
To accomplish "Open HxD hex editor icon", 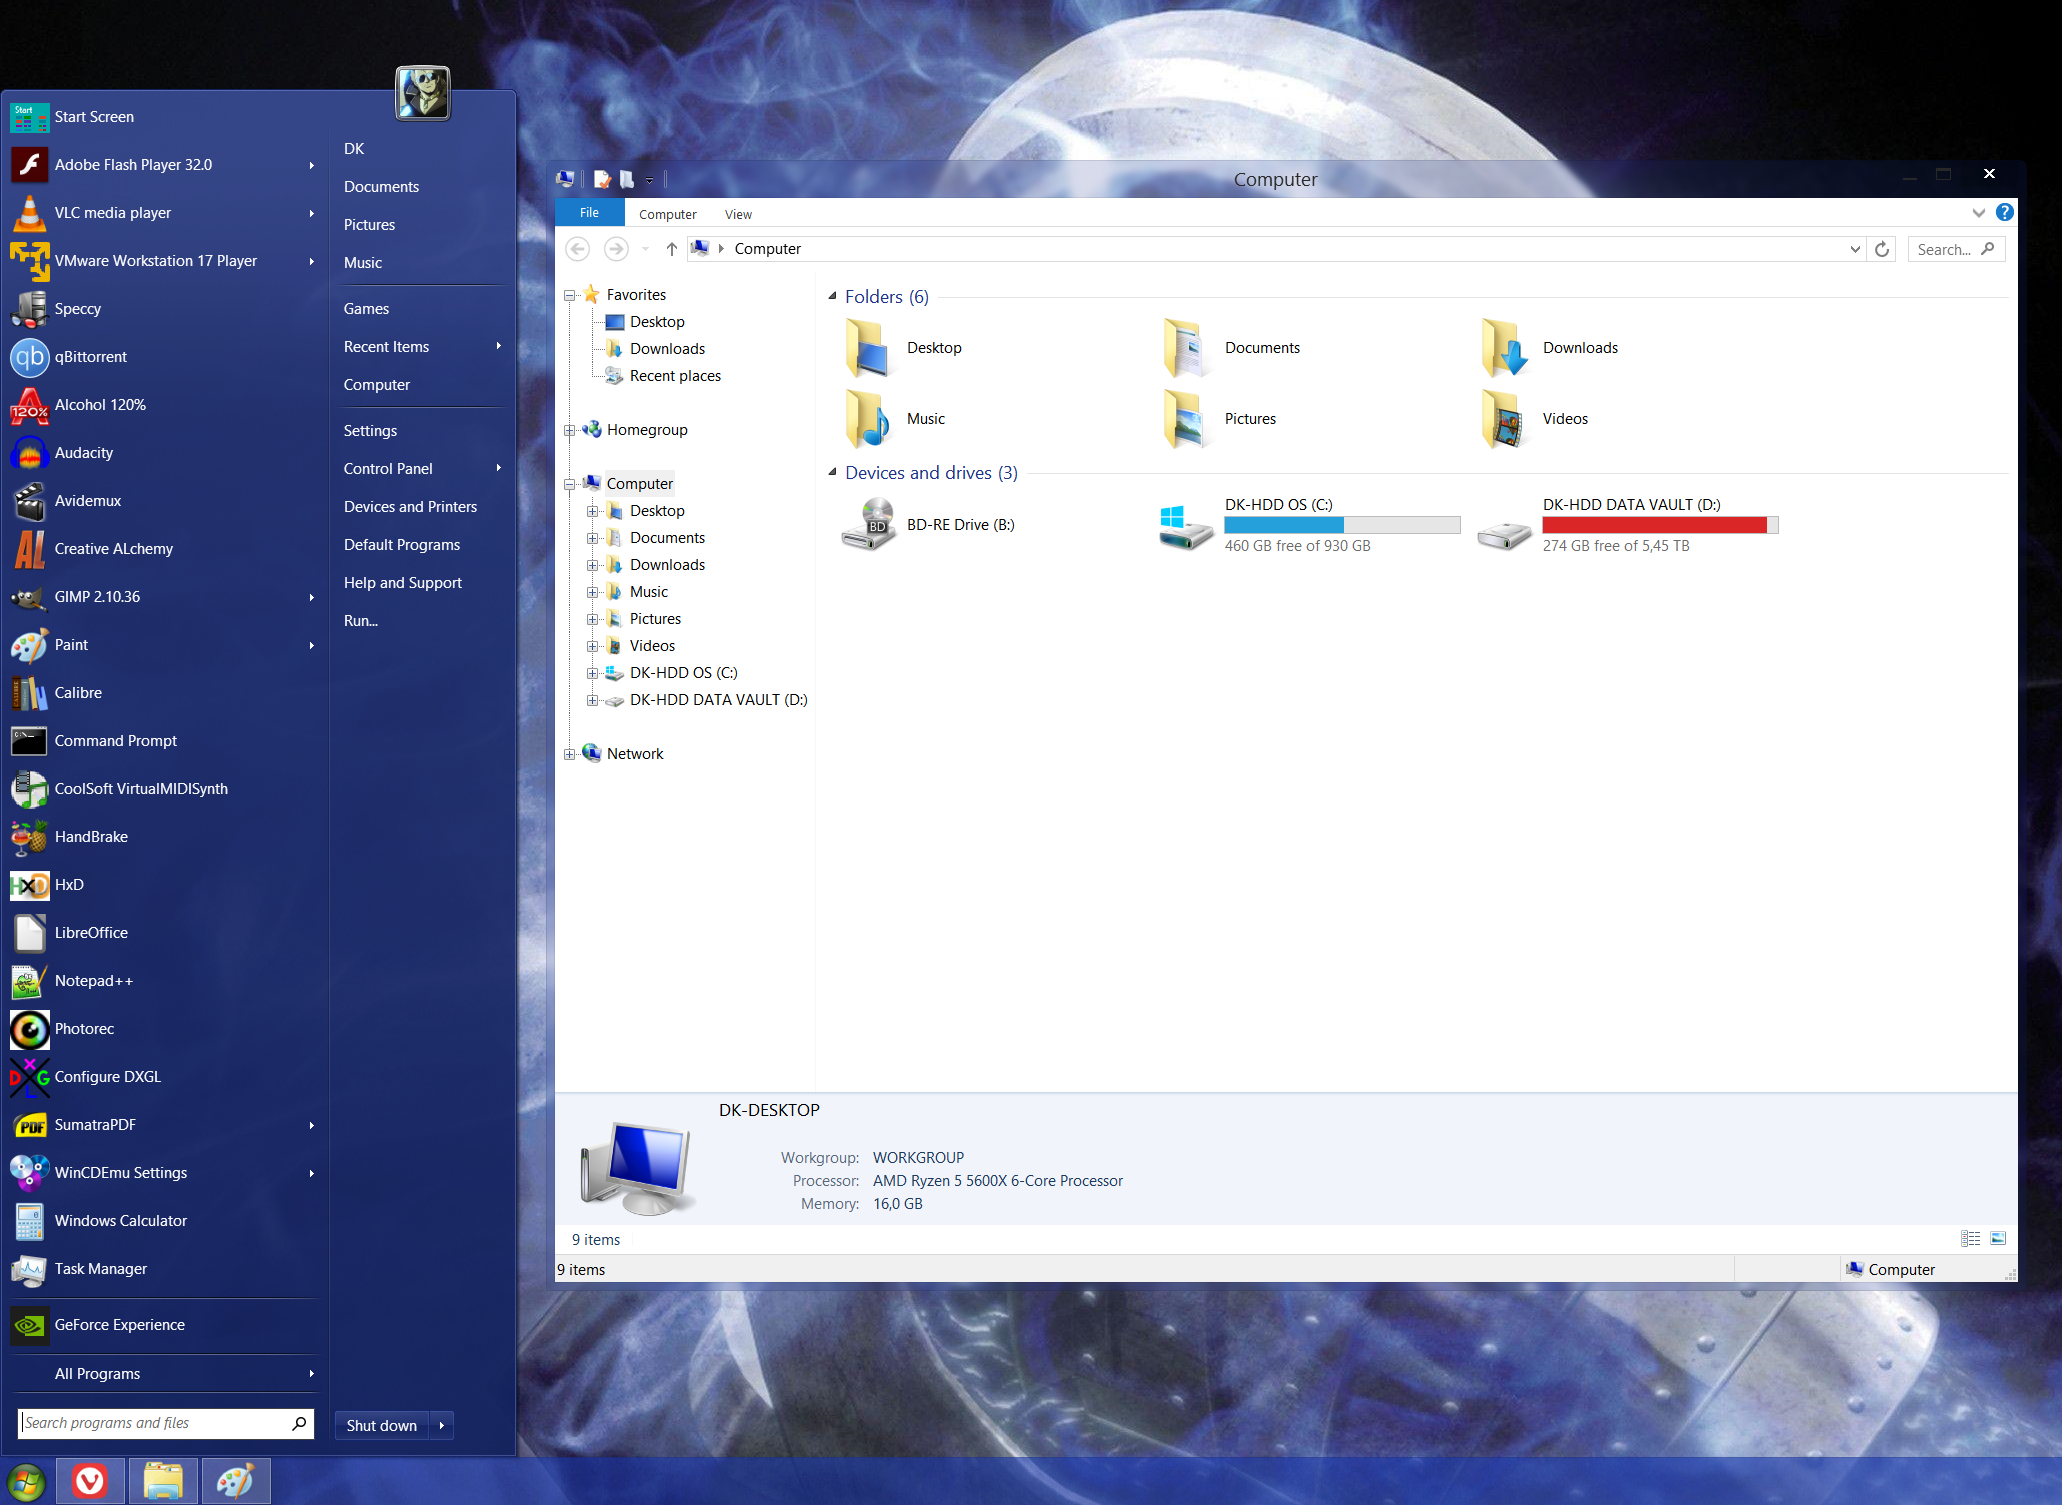I will pos(29,885).
